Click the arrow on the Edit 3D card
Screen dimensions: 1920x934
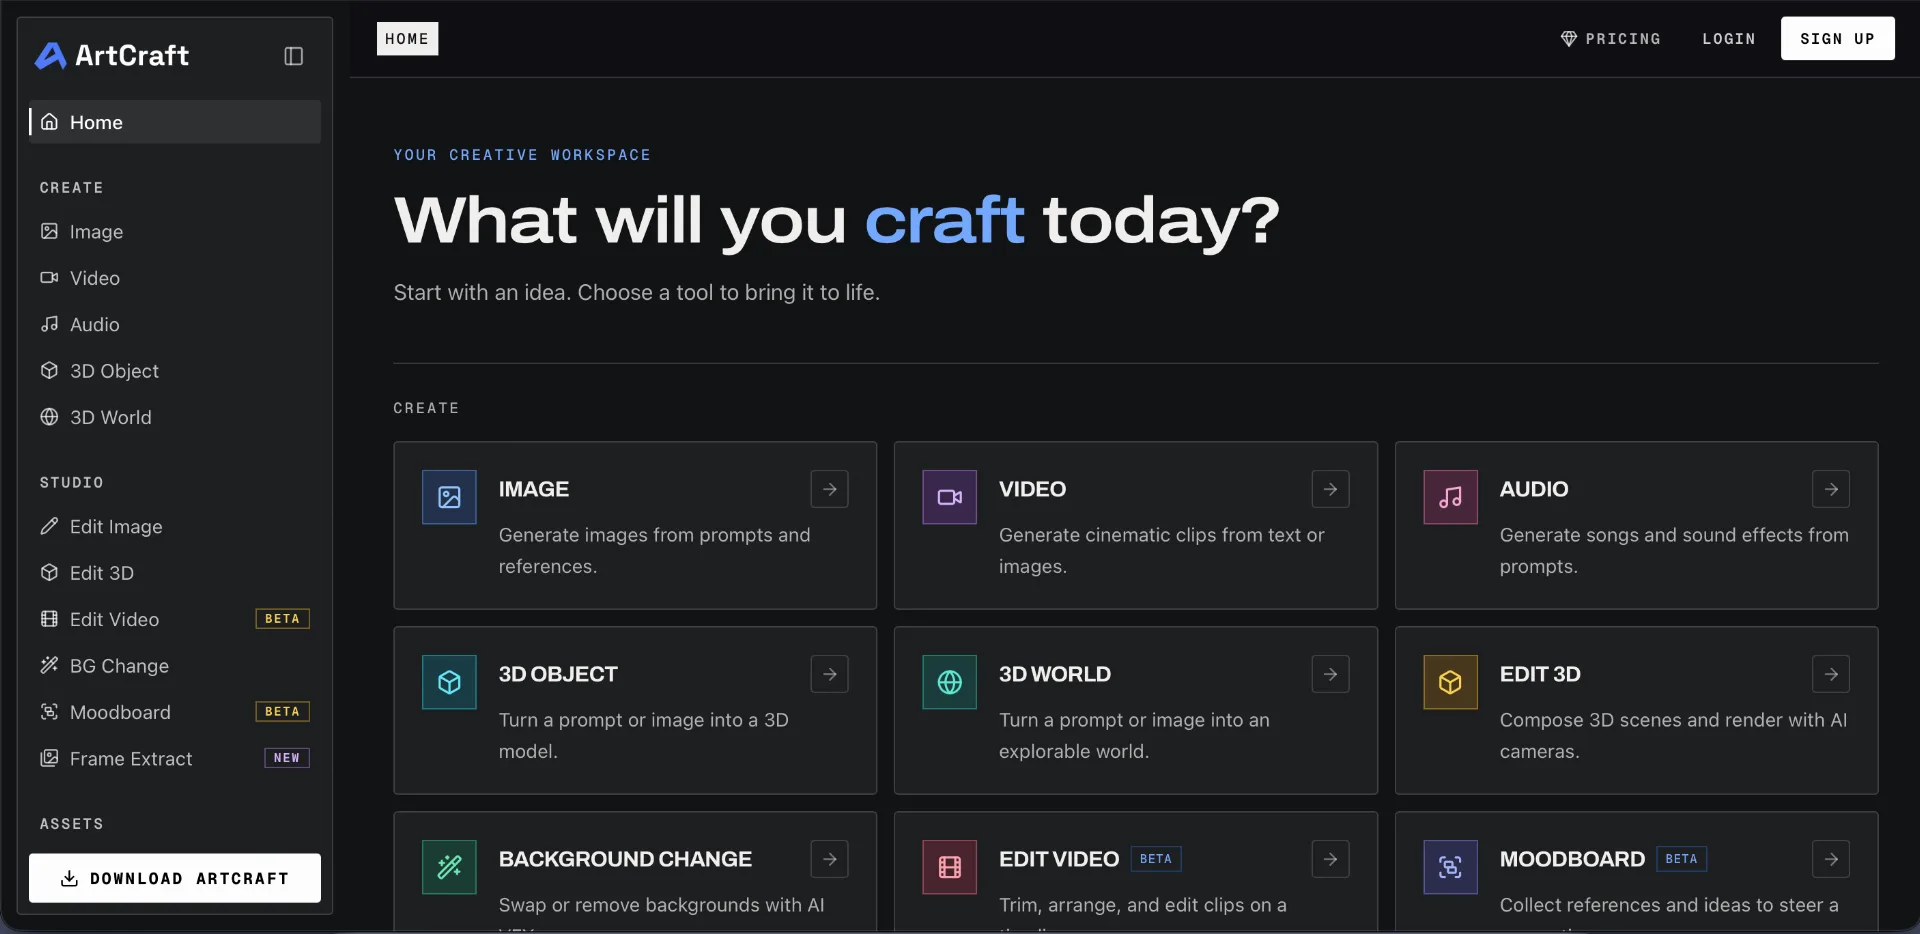[x=1831, y=674]
